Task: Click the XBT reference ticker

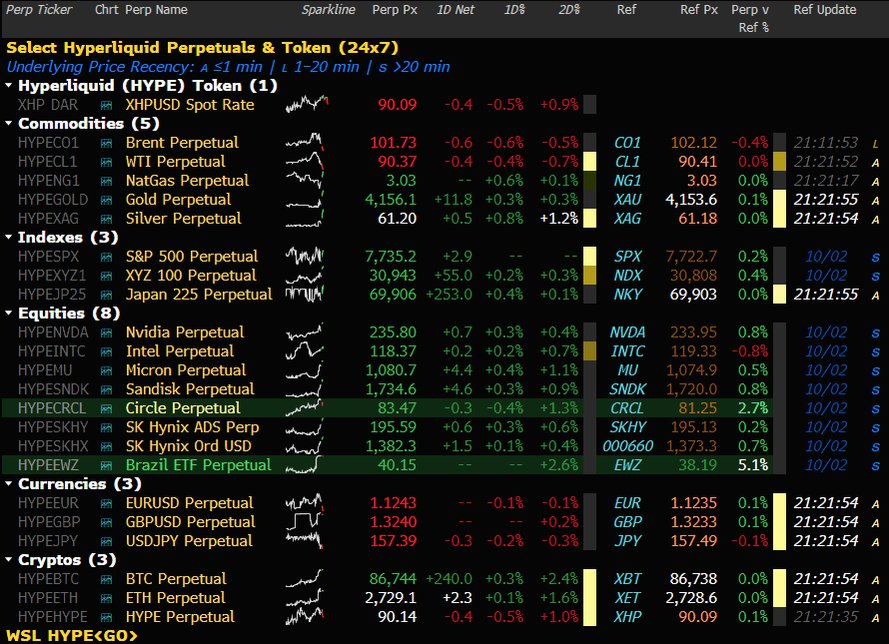Action: coord(627,579)
